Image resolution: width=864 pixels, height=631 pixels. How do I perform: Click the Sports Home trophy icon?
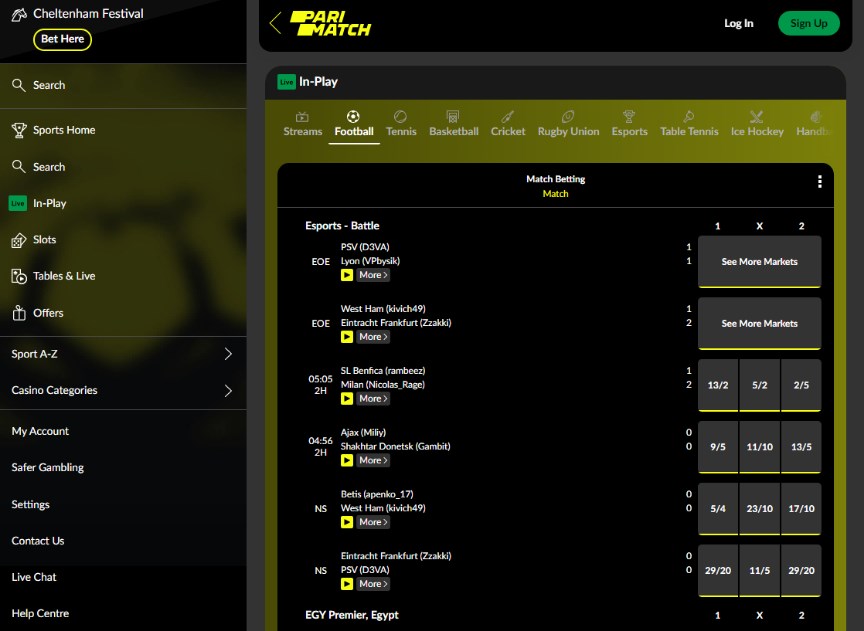(x=19, y=130)
